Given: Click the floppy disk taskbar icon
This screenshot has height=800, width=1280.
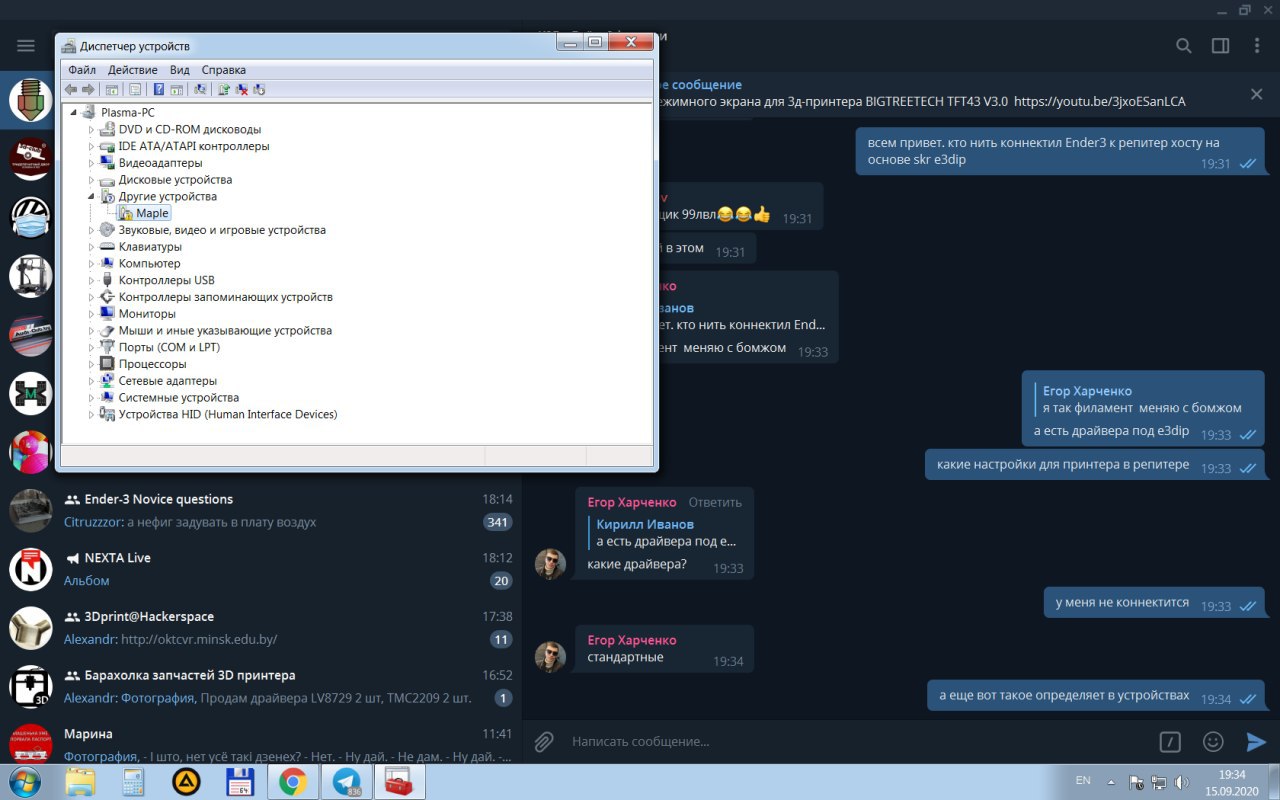Looking at the screenshot, I should coord(240,781).
